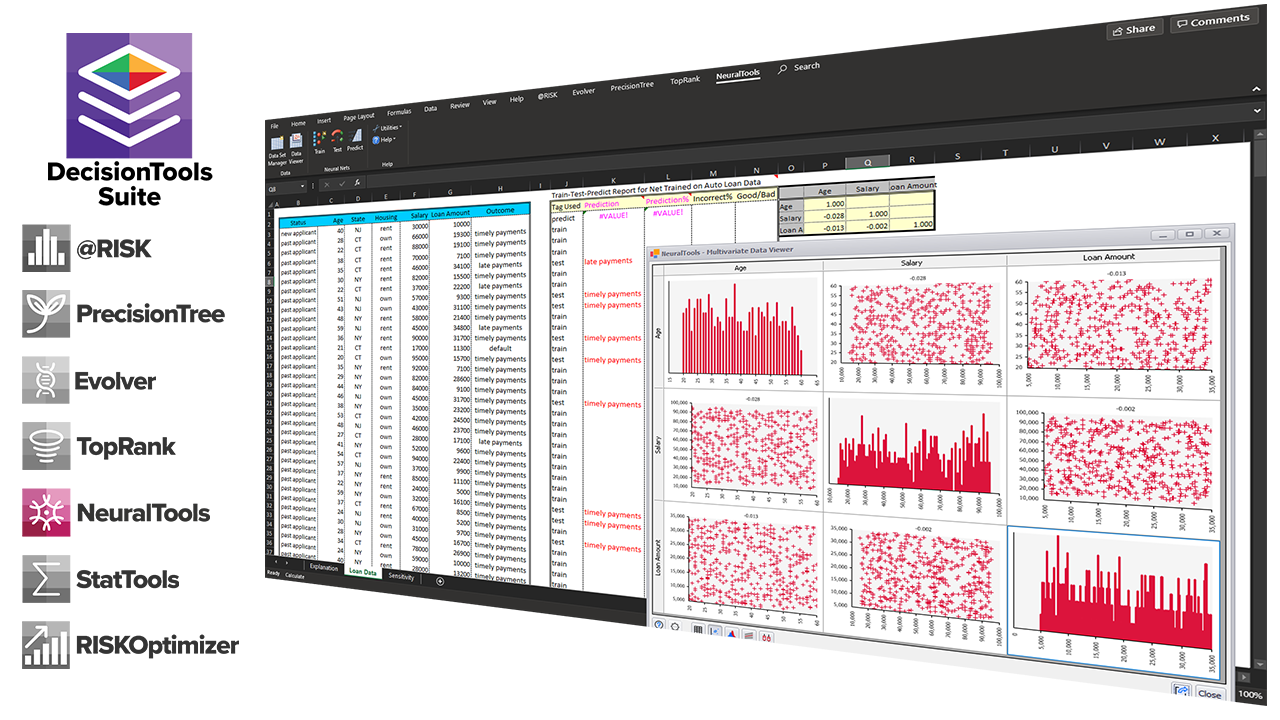Click the Train neural net icon
This screenshot has height=720, width=1280.
pos(320,138)
